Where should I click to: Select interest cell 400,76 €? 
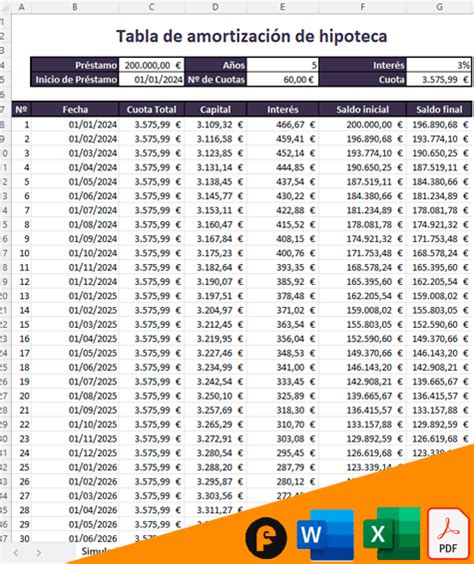283,253
